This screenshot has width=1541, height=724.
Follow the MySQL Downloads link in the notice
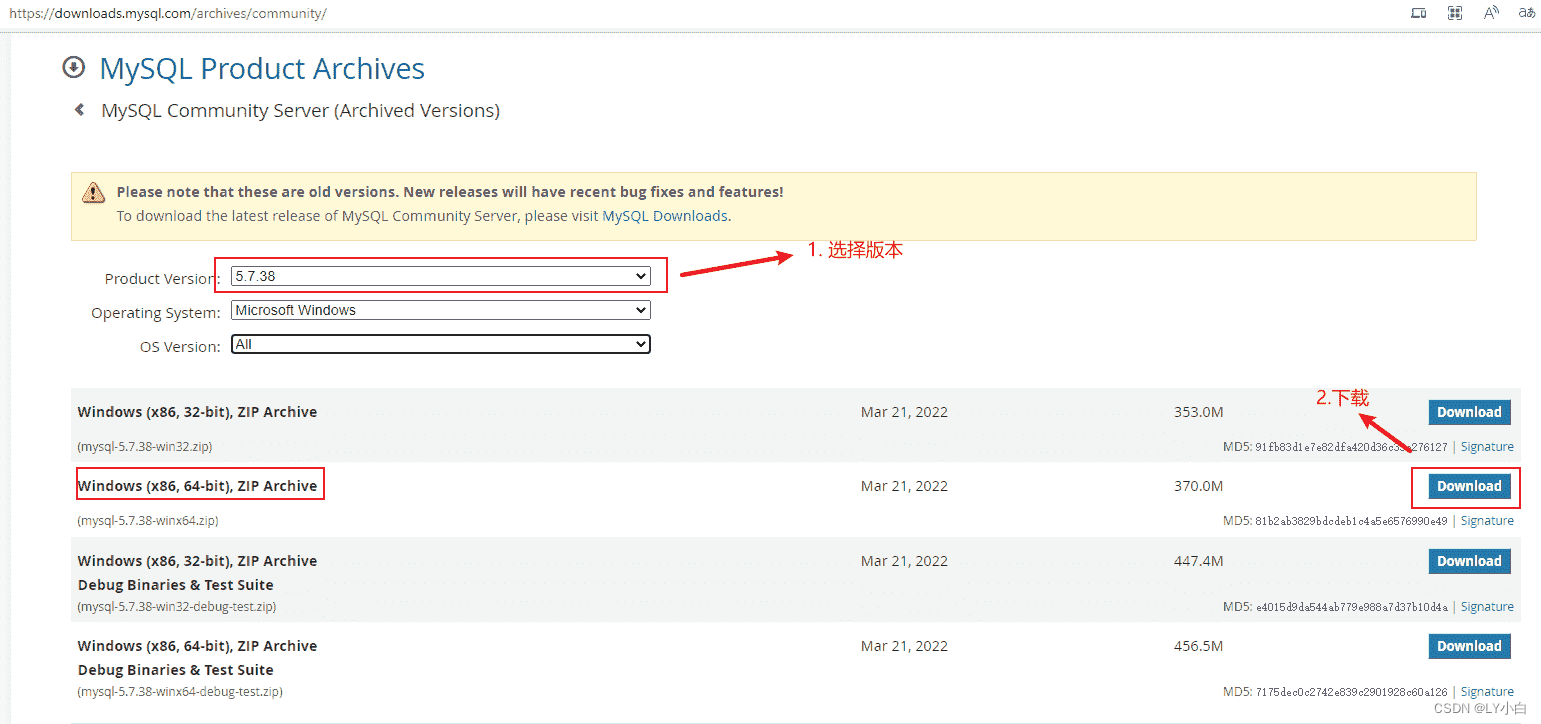665,215
